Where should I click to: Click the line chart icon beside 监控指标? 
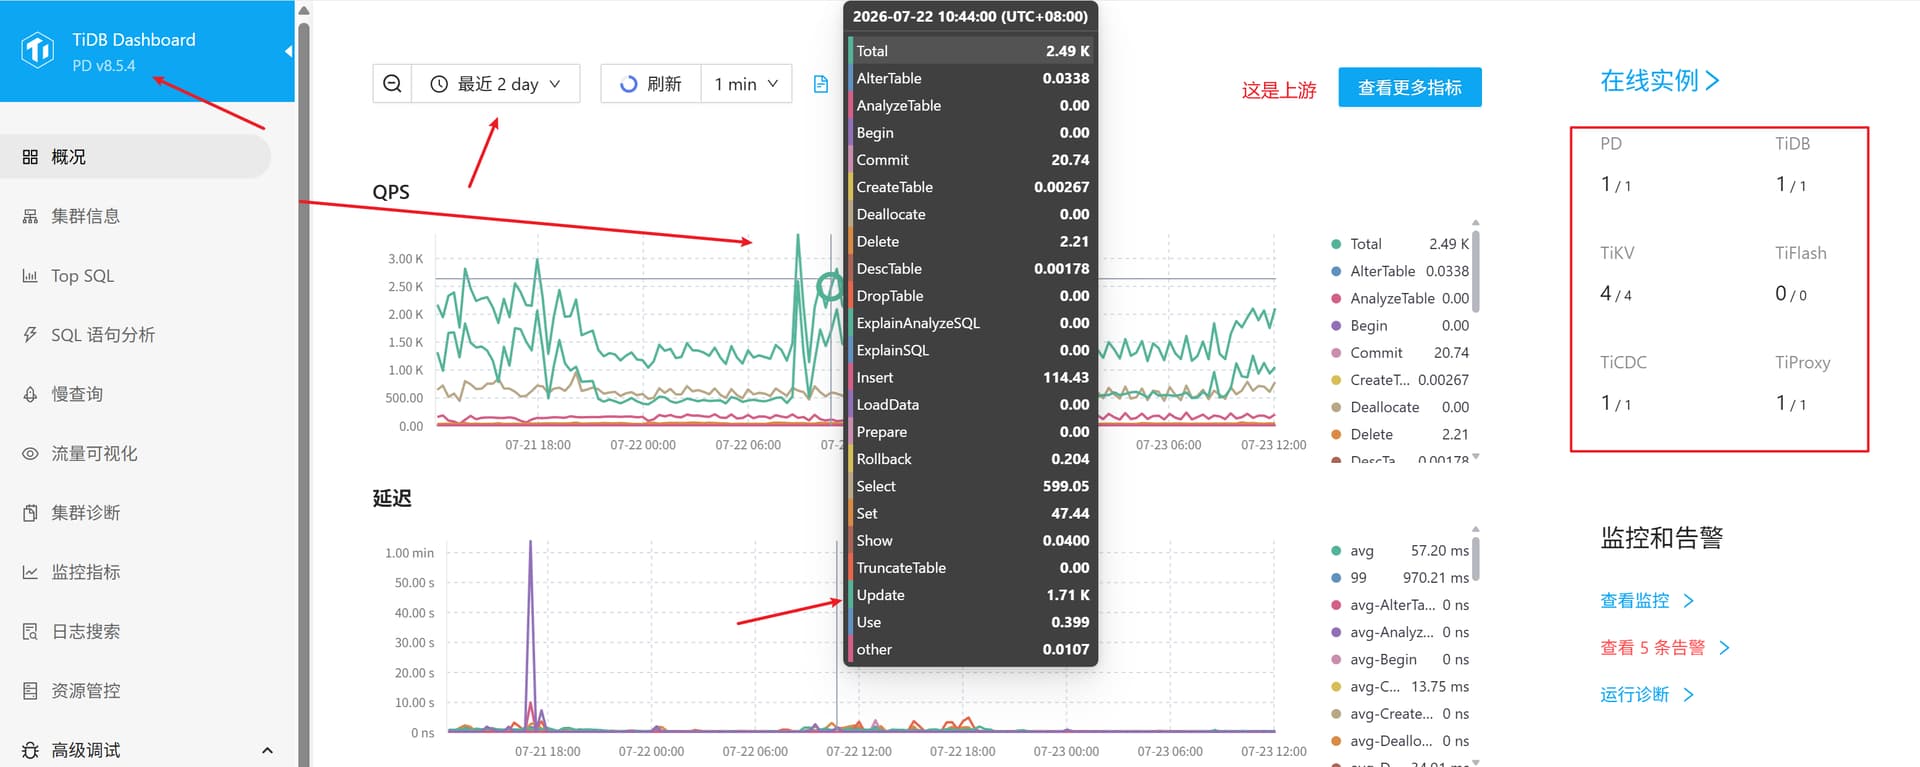[x=30, y=572]
